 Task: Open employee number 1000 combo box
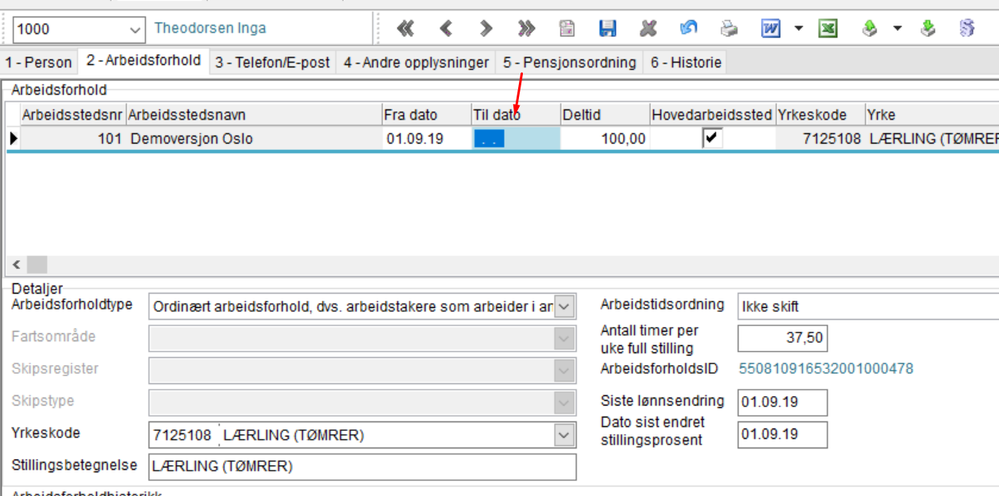click(x=134, y=29)
